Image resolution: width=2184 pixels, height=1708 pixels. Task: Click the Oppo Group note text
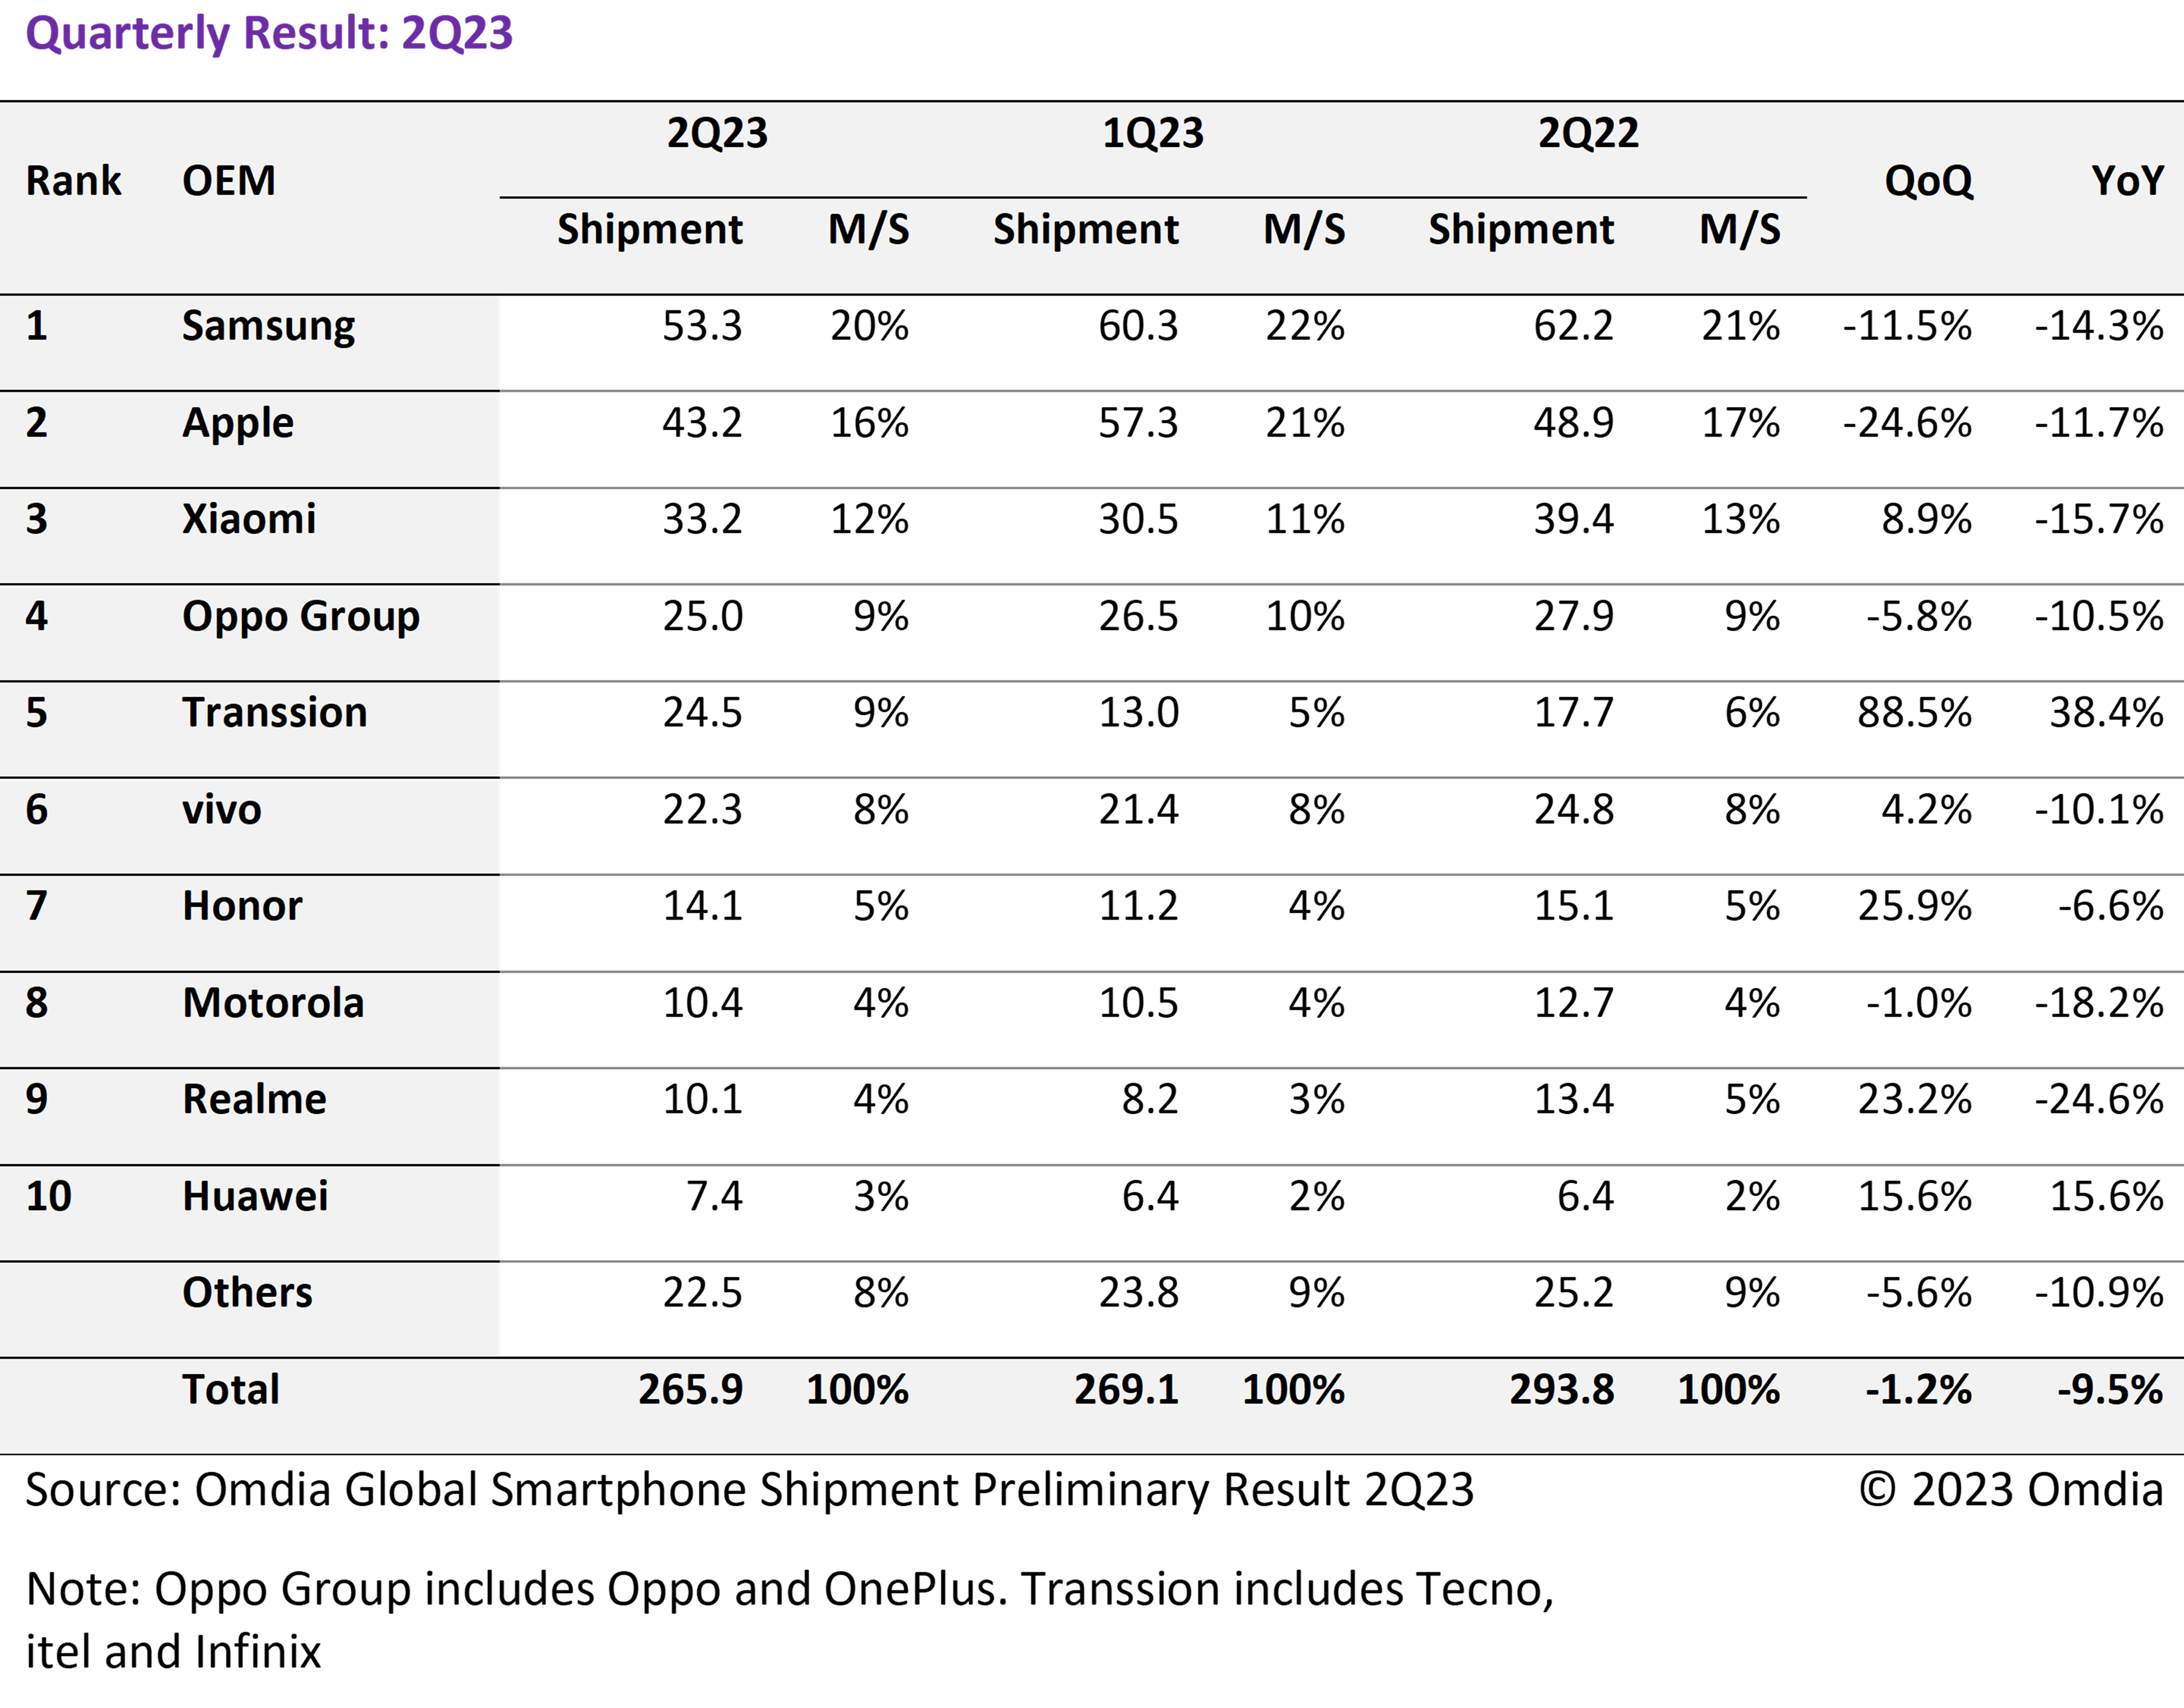pyautogui.click(x=789, y=1620)
